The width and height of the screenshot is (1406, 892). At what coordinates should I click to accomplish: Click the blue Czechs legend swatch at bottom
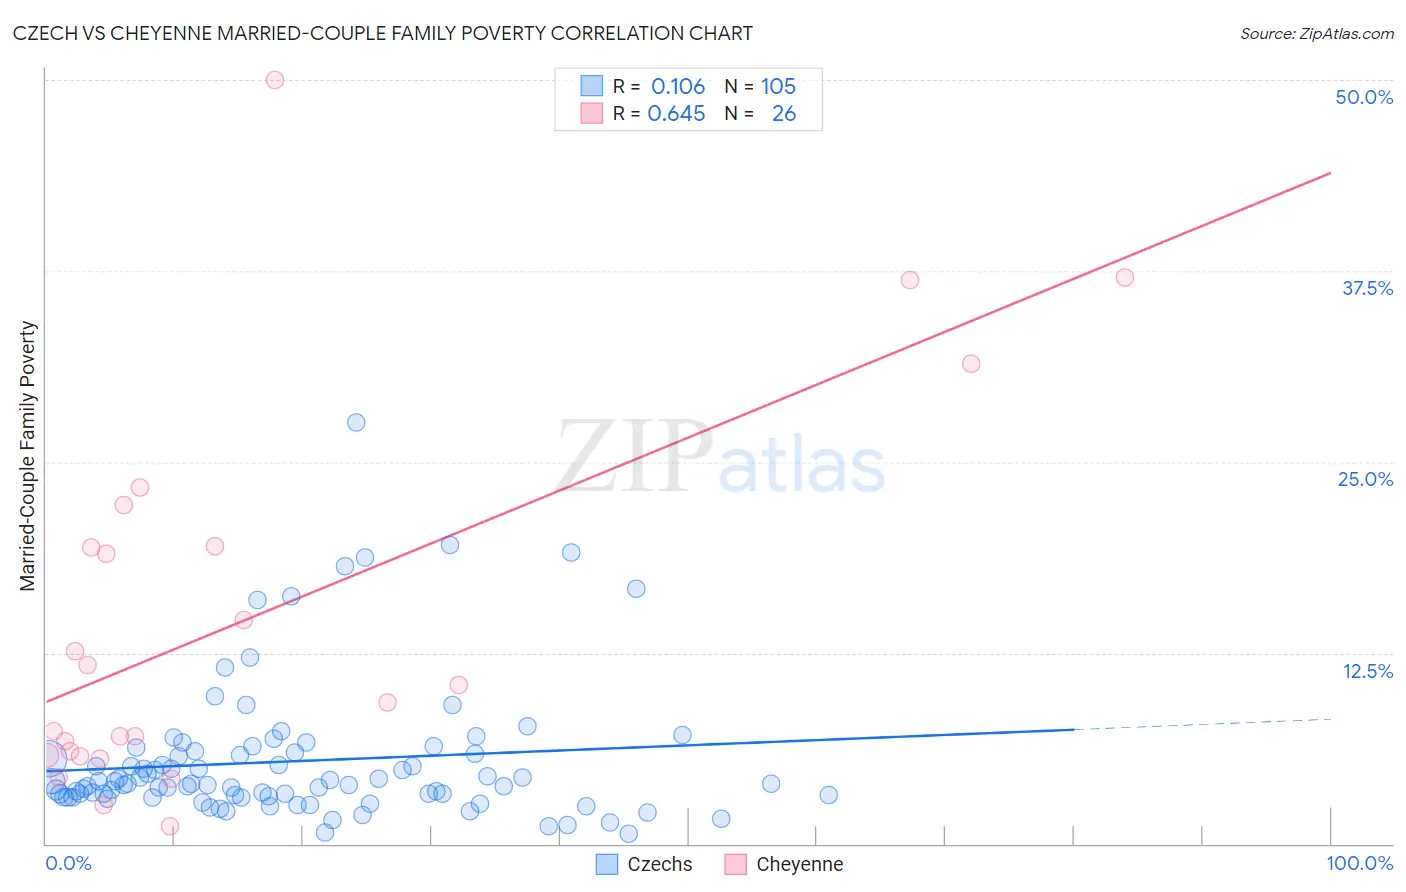pyautogui.click(x=606, y=865)
